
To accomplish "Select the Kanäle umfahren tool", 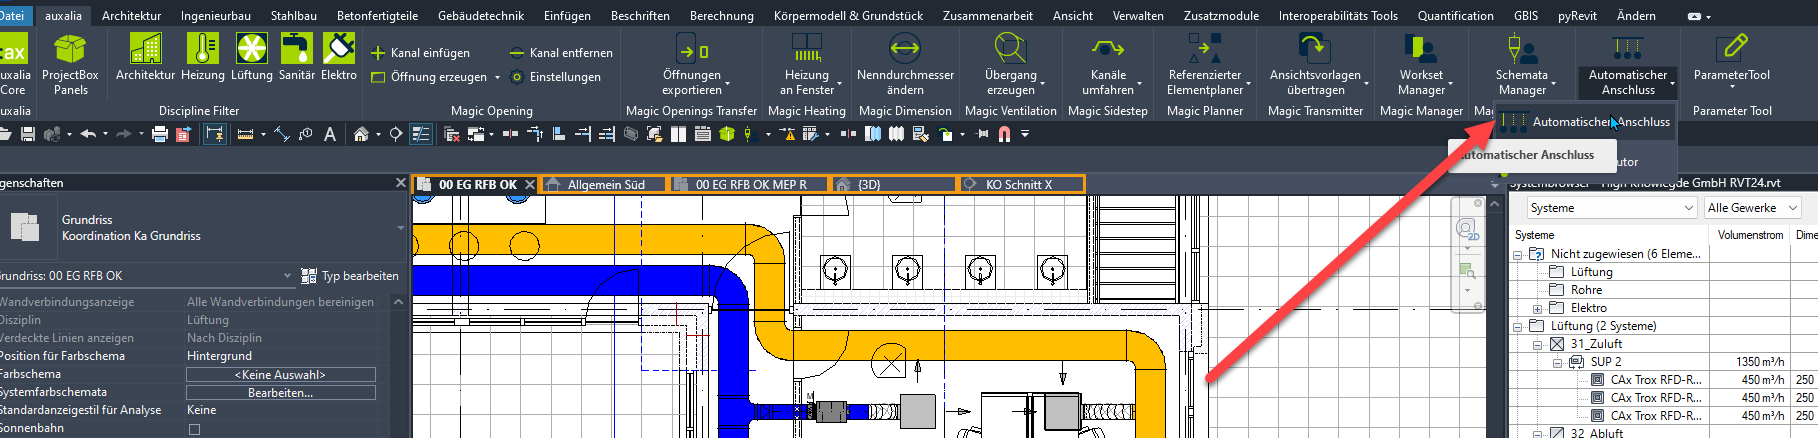I will click(1107, 64).
